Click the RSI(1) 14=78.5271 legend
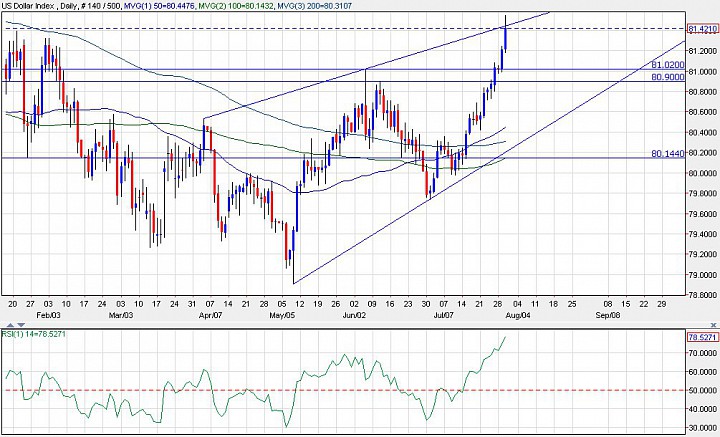720x437 pixels. pyautogui.click(x=34, y=334)
